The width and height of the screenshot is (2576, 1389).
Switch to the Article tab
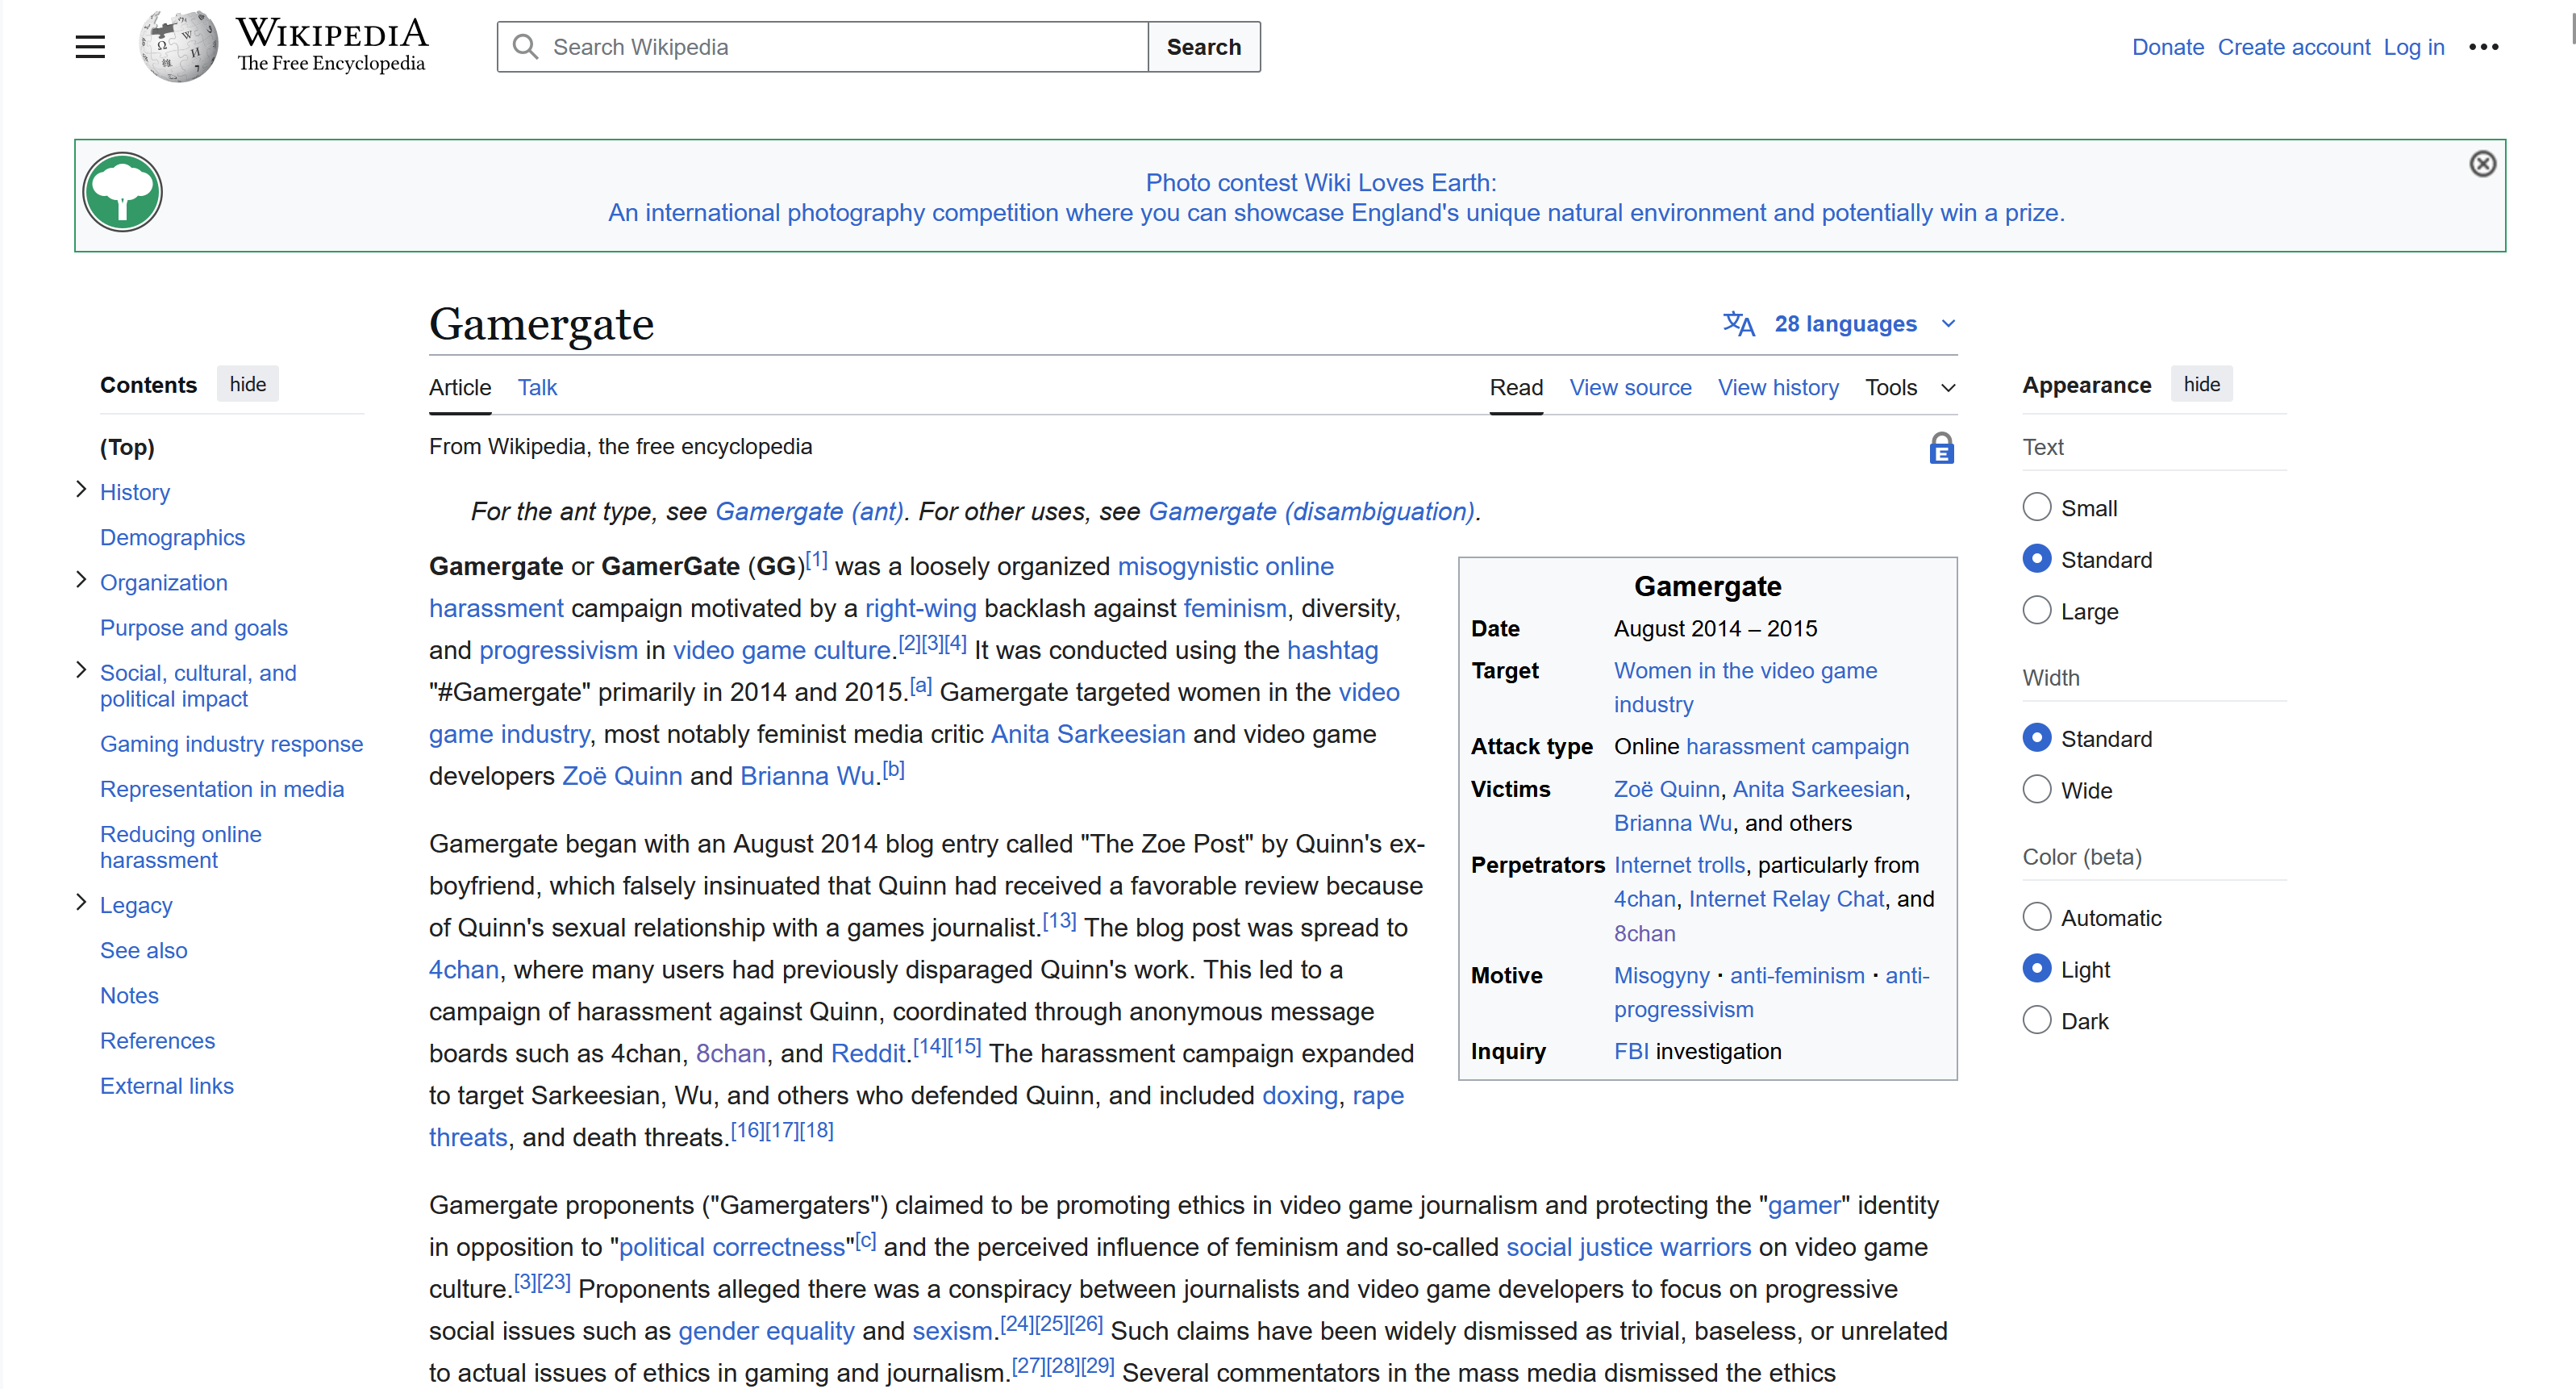(460, 388)
